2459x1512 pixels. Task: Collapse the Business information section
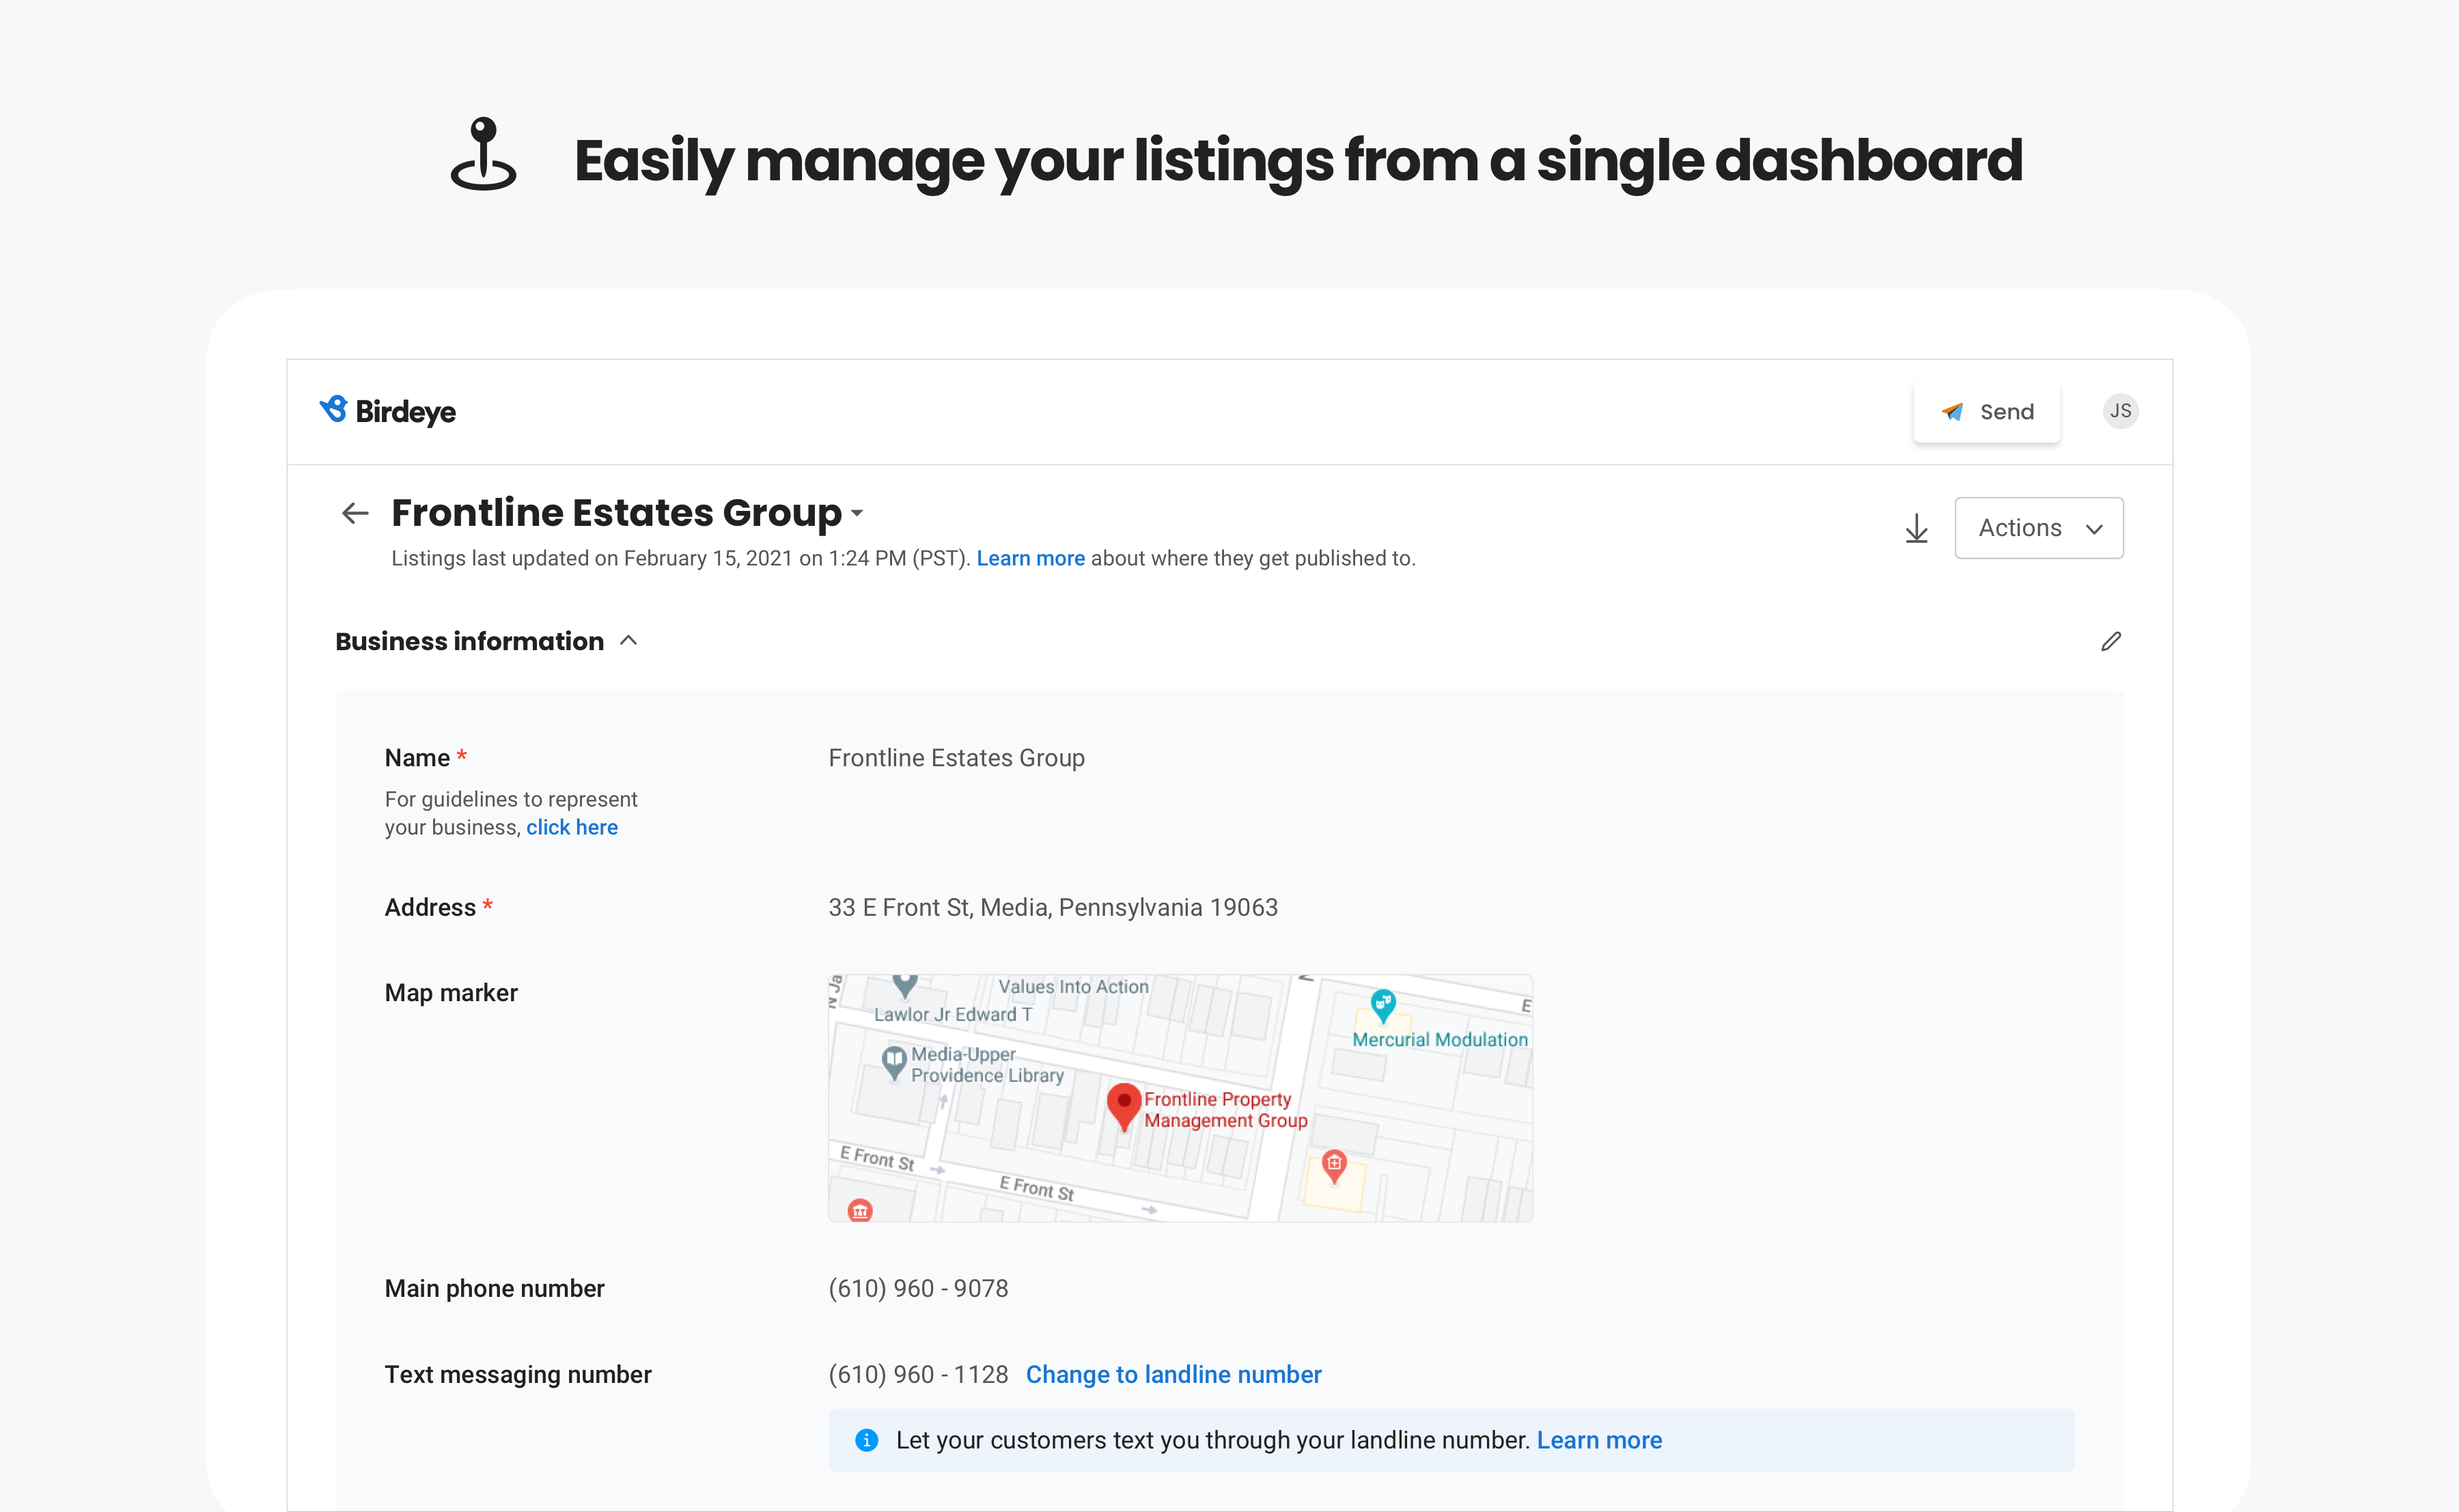coord(629,641)
